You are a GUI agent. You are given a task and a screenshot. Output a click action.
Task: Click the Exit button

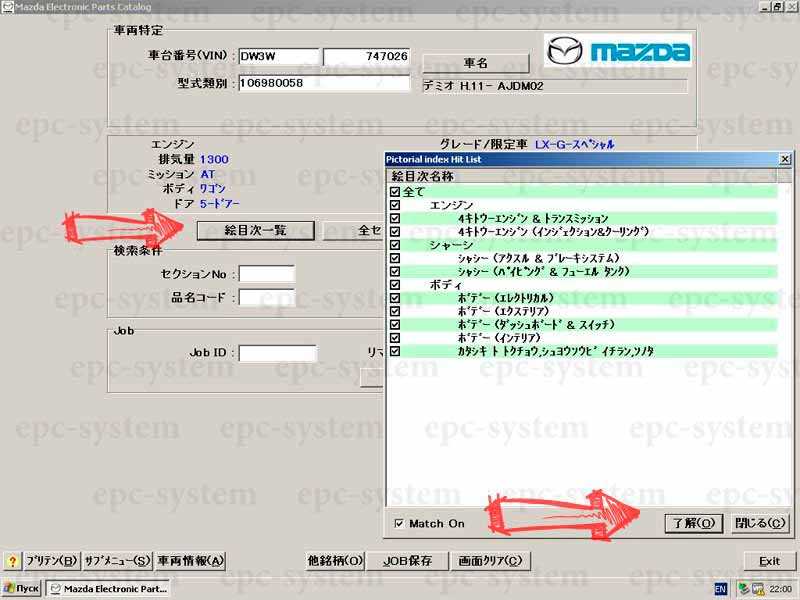tap(769, 561)
